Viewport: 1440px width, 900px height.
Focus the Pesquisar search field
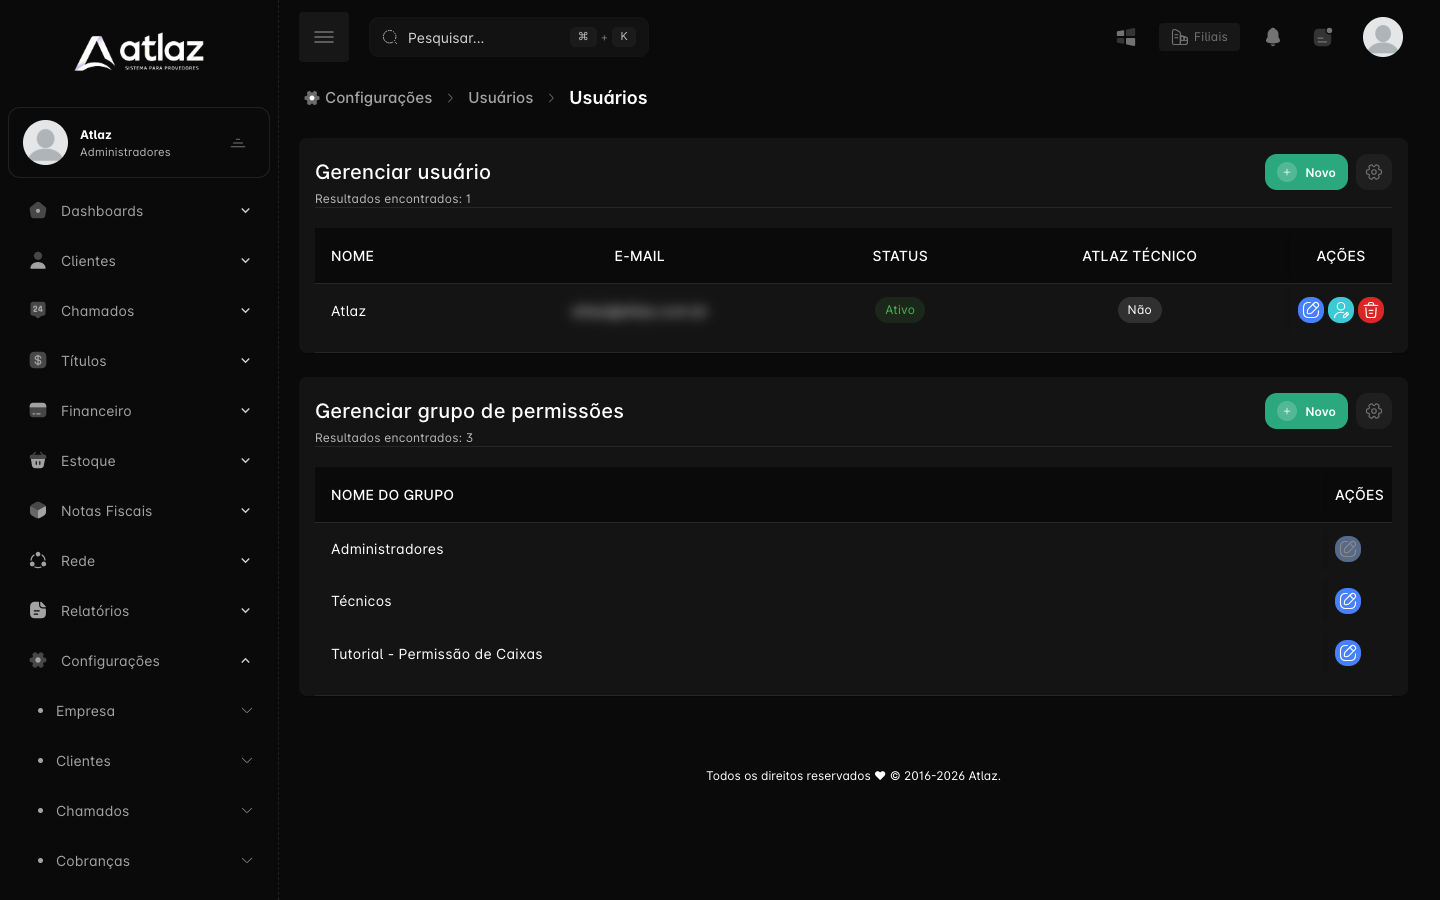click(x=509, y=37)
